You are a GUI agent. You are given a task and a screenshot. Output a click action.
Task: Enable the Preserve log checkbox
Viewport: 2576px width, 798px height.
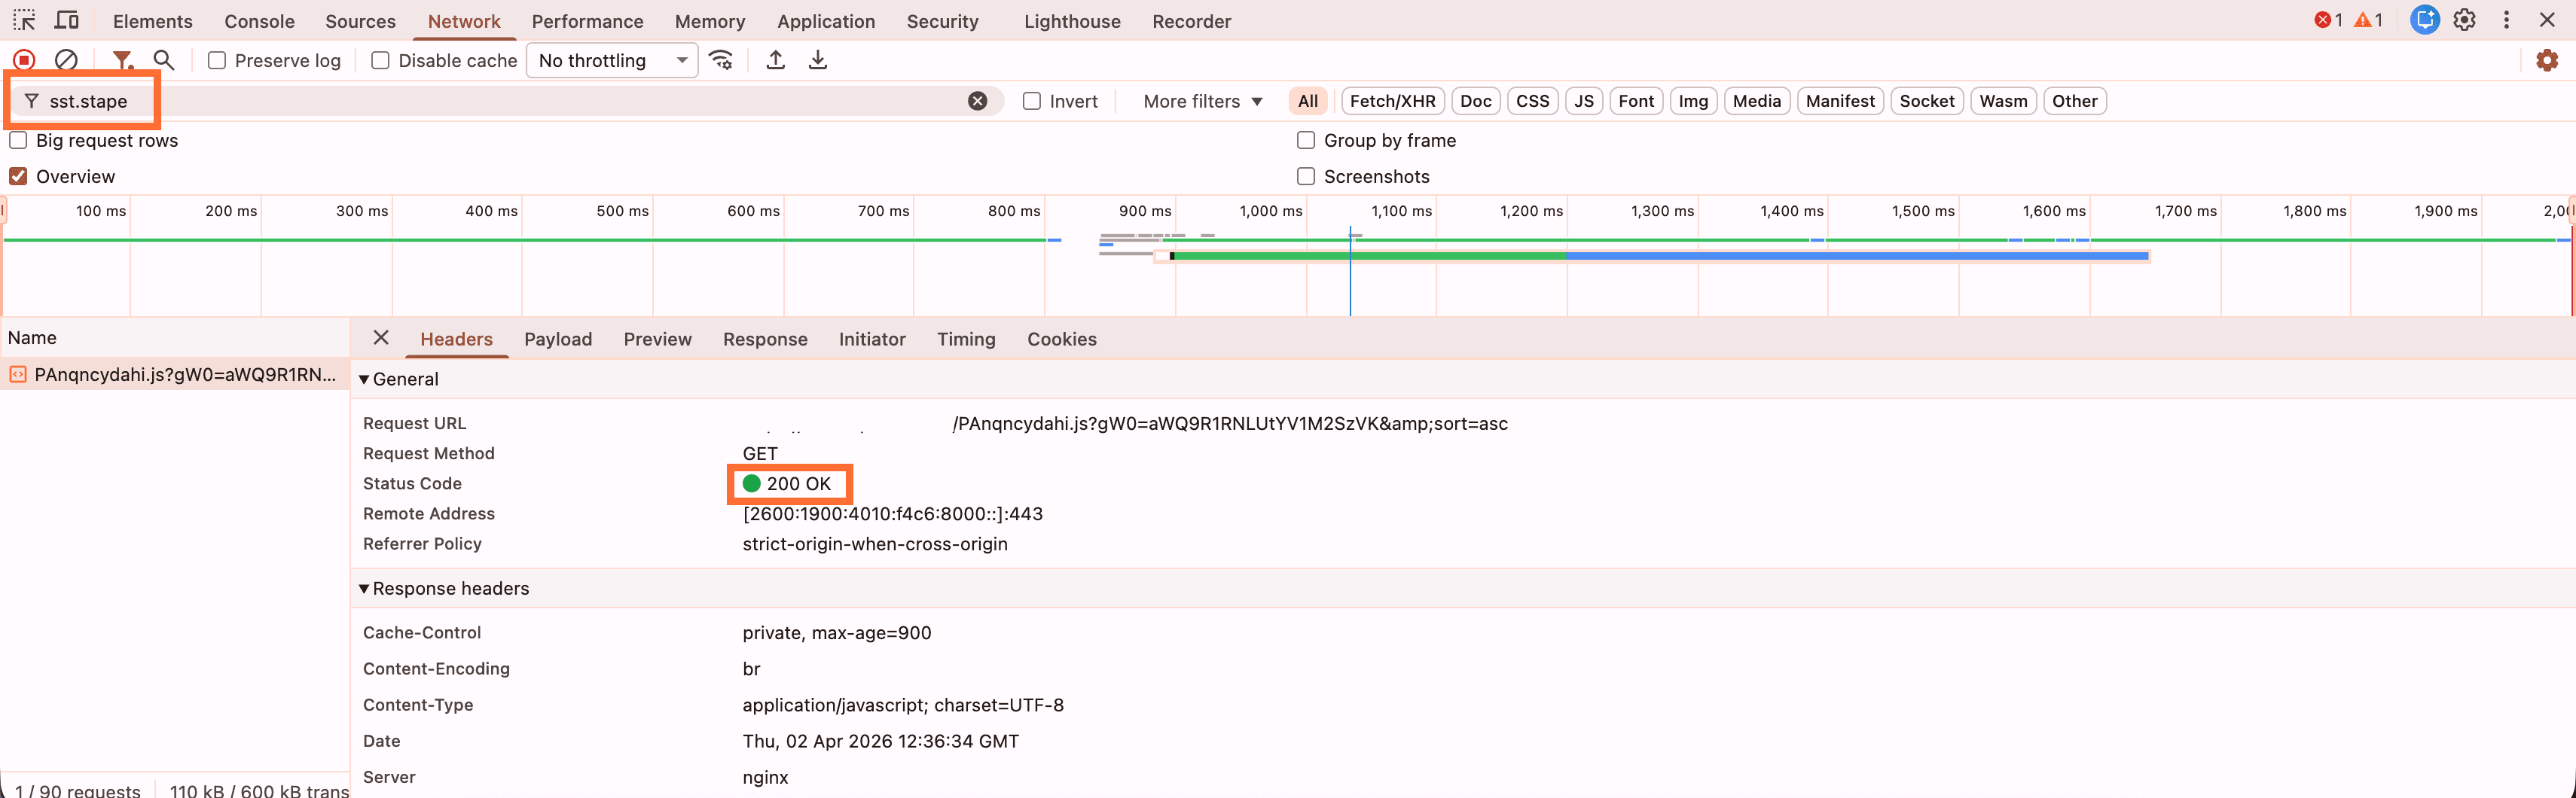click(217, 61)
